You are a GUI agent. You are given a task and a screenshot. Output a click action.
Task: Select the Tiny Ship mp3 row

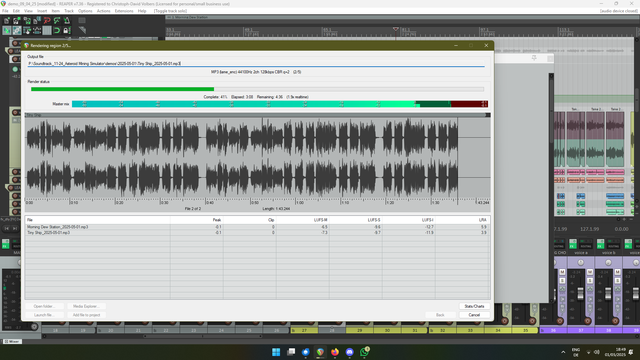point(257,233)
